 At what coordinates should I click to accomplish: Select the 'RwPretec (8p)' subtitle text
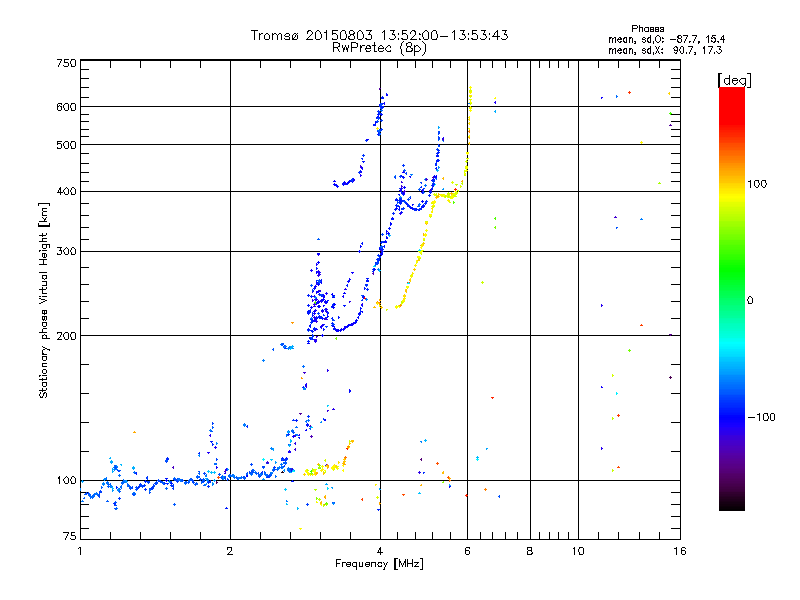pos(379,48)
